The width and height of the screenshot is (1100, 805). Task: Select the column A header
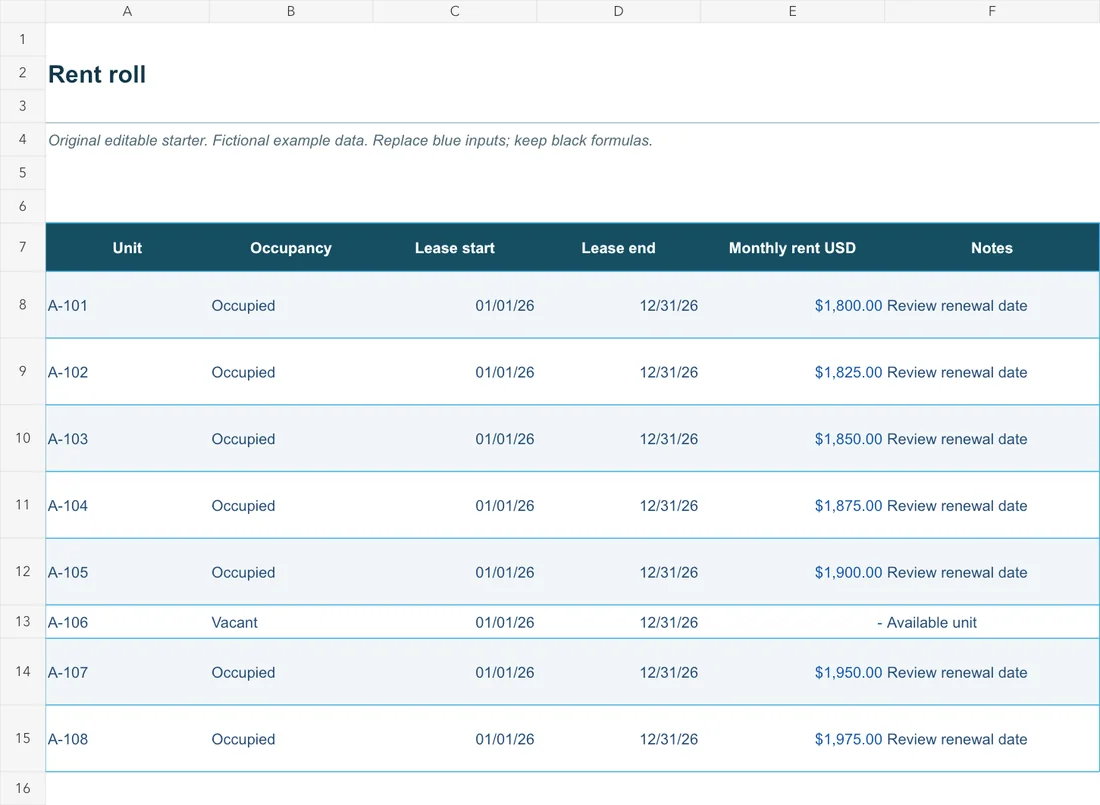pos(127,11)
